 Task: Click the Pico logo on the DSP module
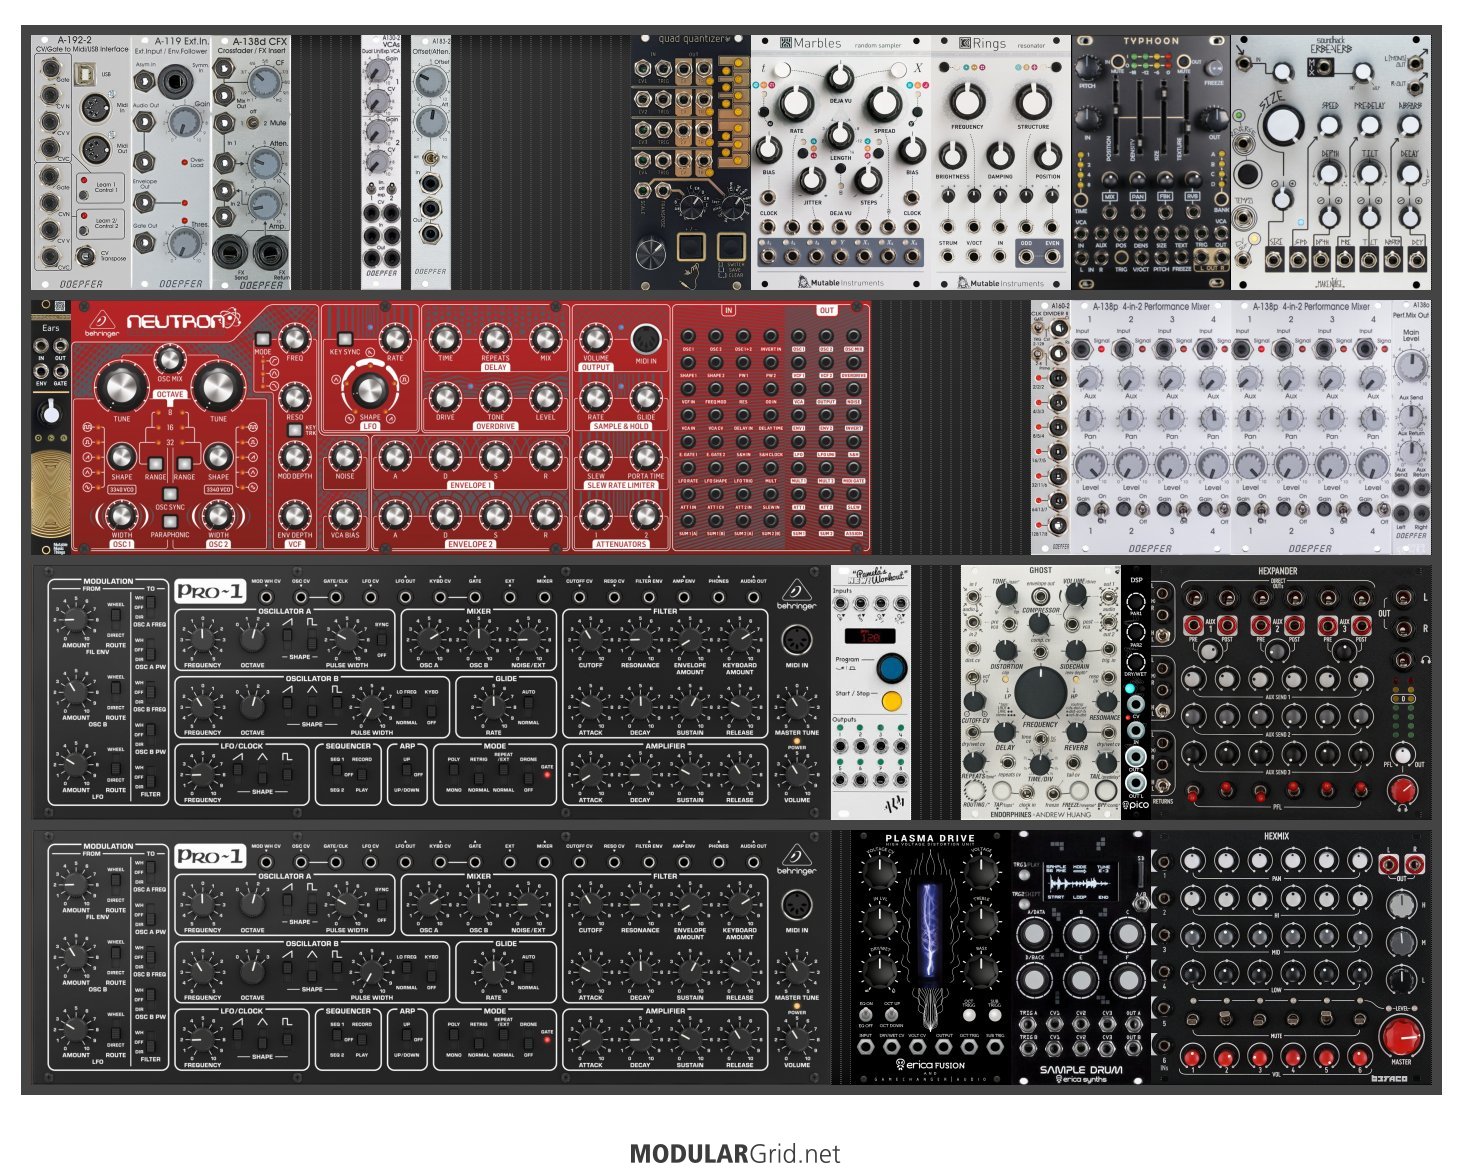[x=1135, y=806]
